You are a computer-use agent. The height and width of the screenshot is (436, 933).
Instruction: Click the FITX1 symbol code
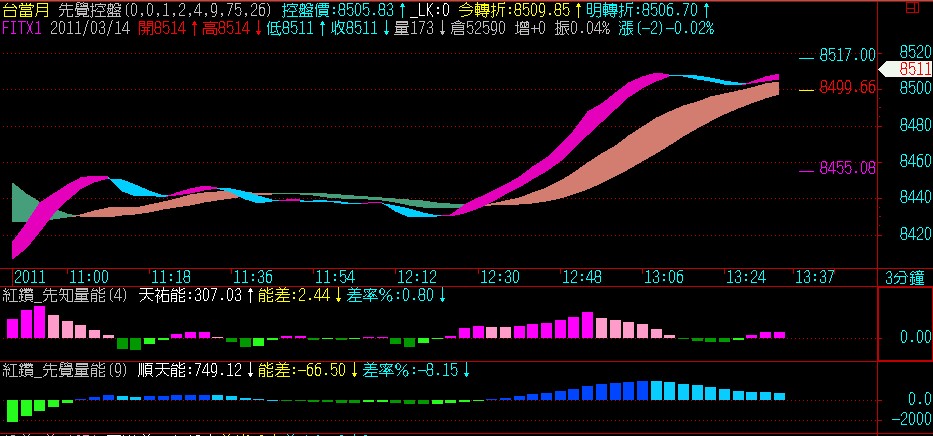pyautogui.click(x=22, y=28)
